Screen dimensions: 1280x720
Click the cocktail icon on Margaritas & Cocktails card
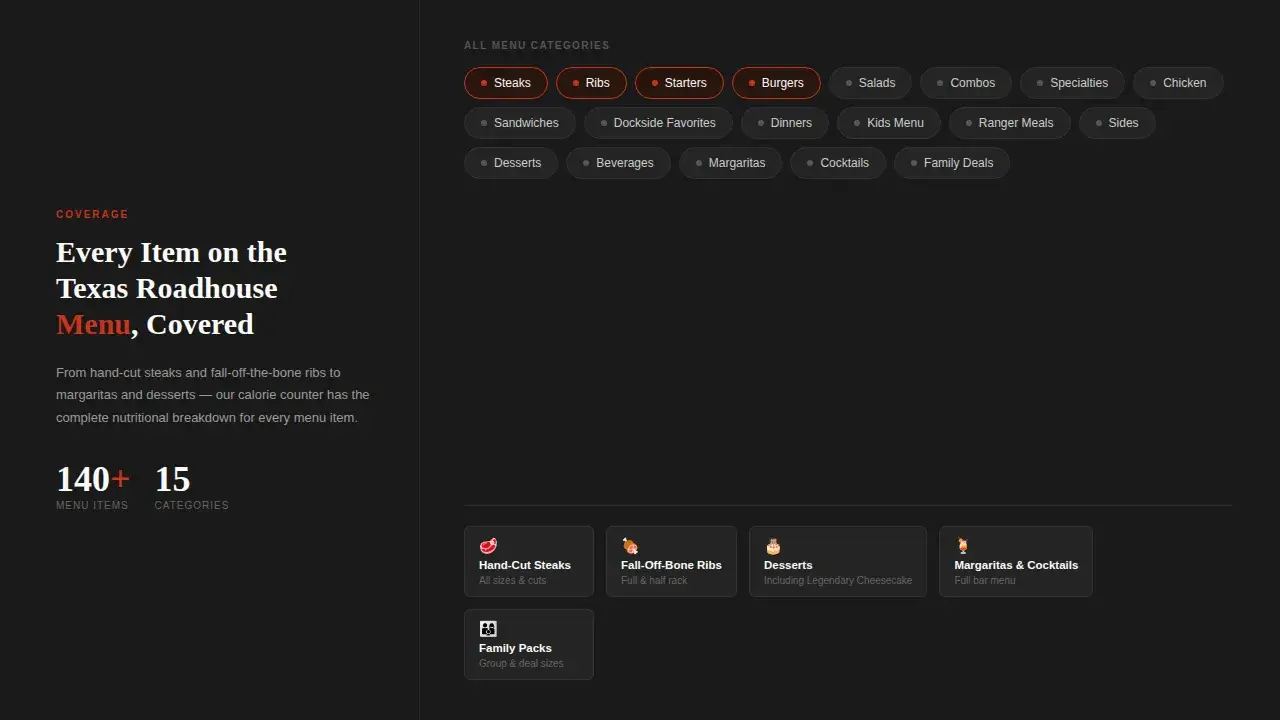[x=963, y=546]
